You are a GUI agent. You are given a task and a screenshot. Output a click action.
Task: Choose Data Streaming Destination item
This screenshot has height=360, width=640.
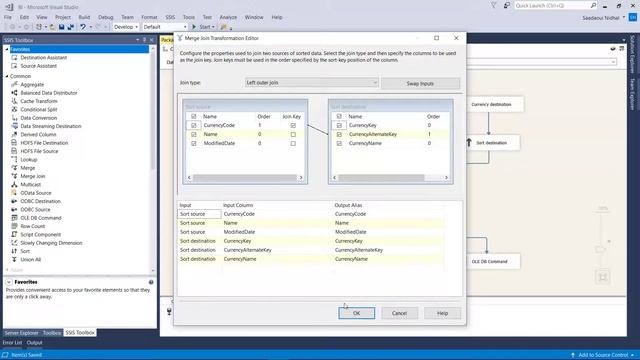pos(51,126)
